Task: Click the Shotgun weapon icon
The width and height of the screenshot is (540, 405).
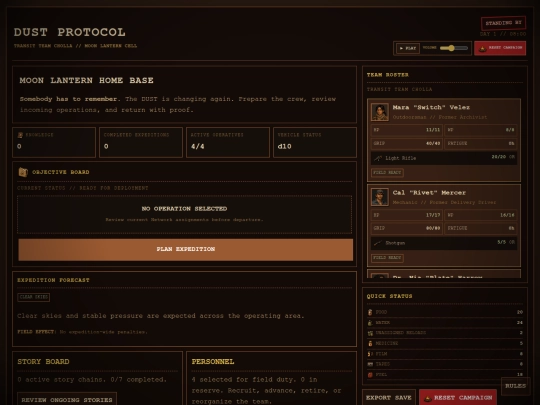Action: (378, 243)
